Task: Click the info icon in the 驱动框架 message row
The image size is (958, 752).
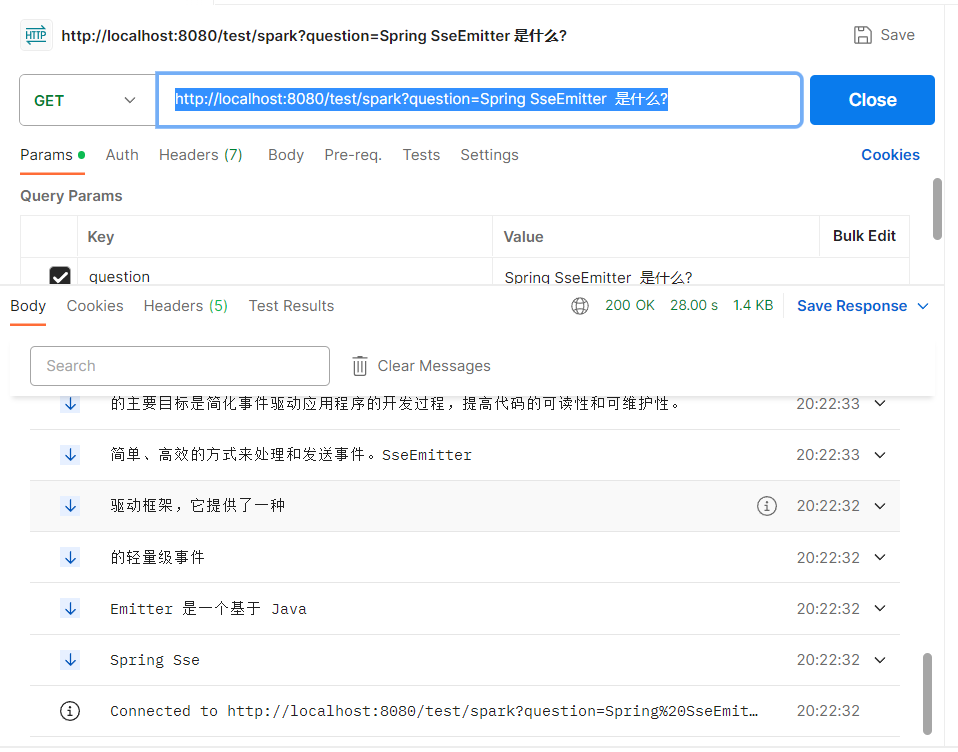Action: (x=766, y=506)
